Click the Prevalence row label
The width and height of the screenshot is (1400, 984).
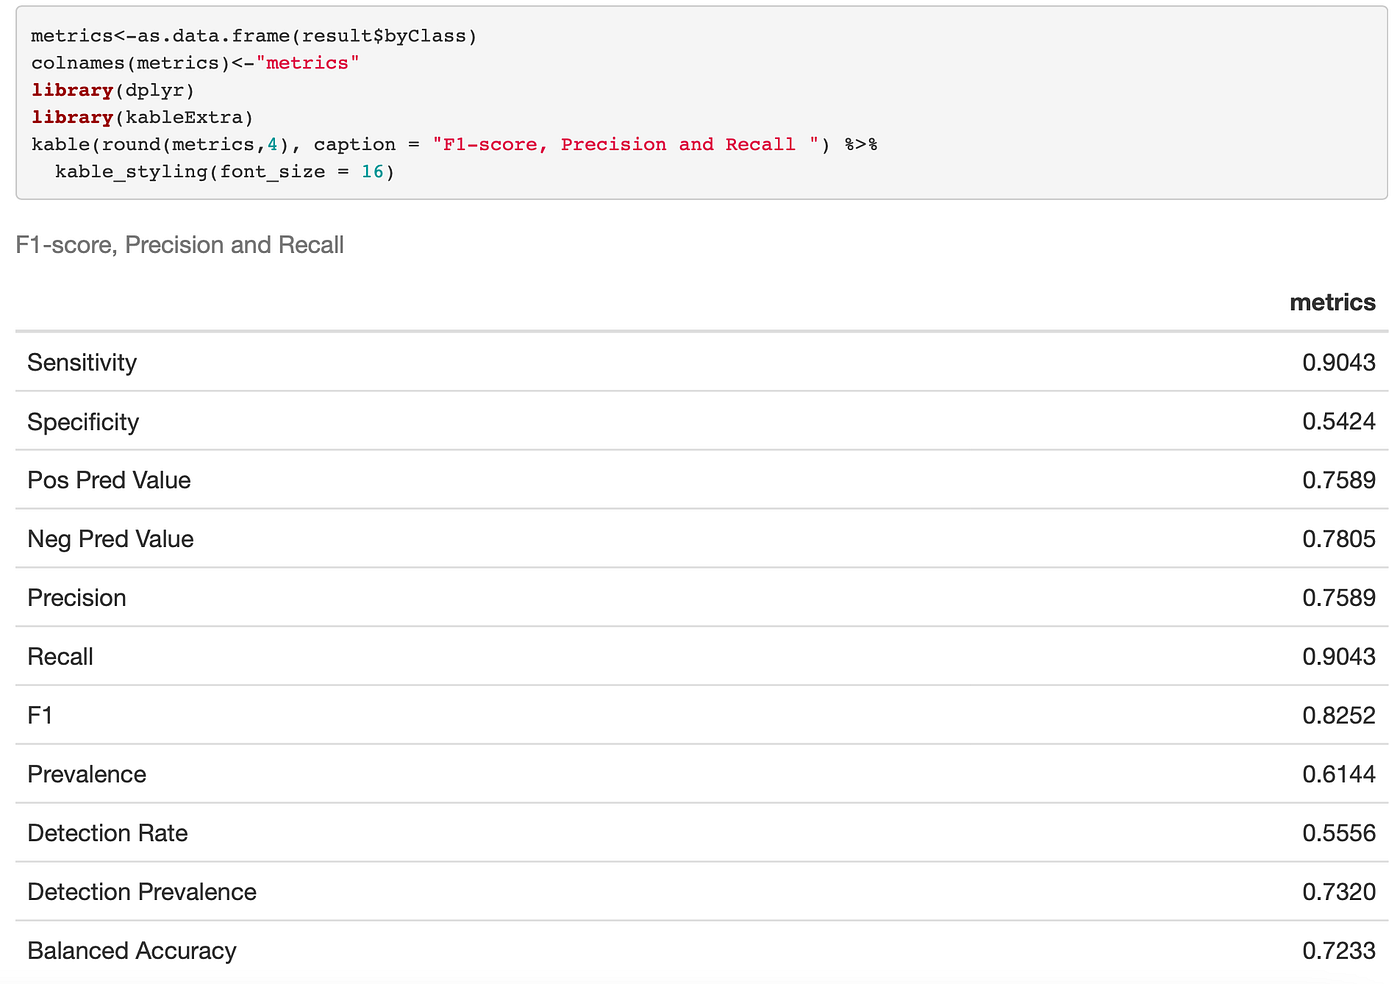pos(87,774)
